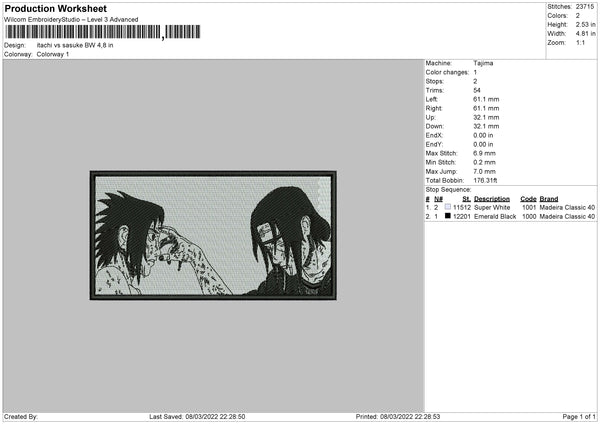Select the 'Super White' description cell

coord(492,207)
